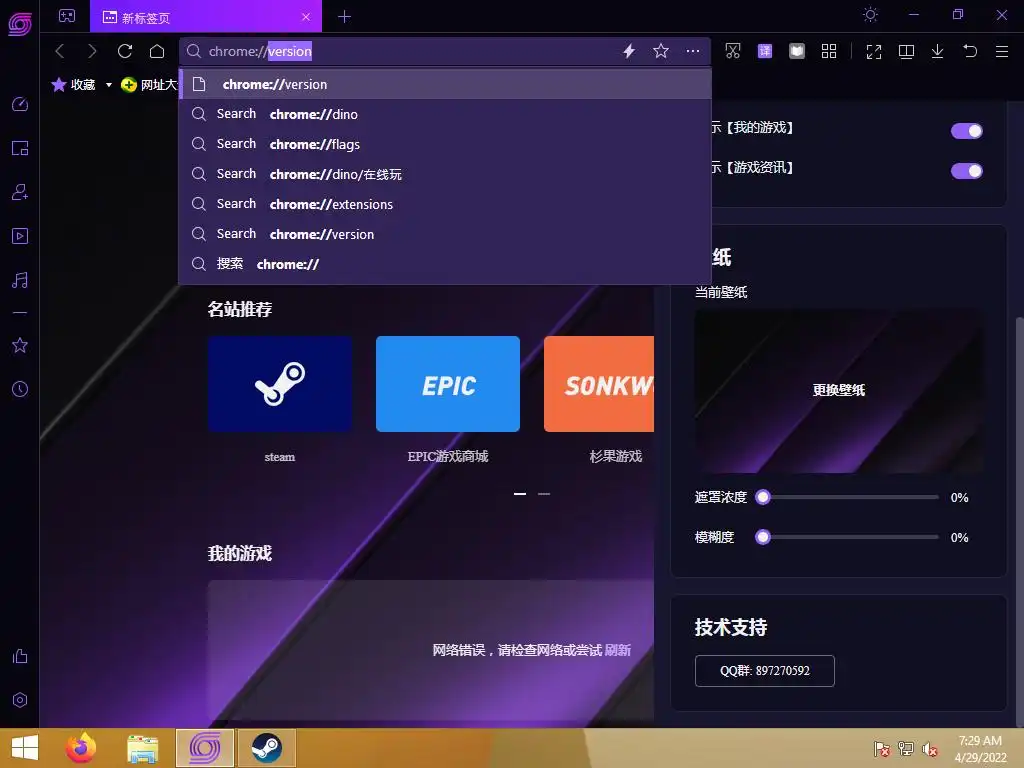Open the 收藏 bookmarks button
Image resolution: width=1024 pixels, height=768 pixels.
(74, 85)
